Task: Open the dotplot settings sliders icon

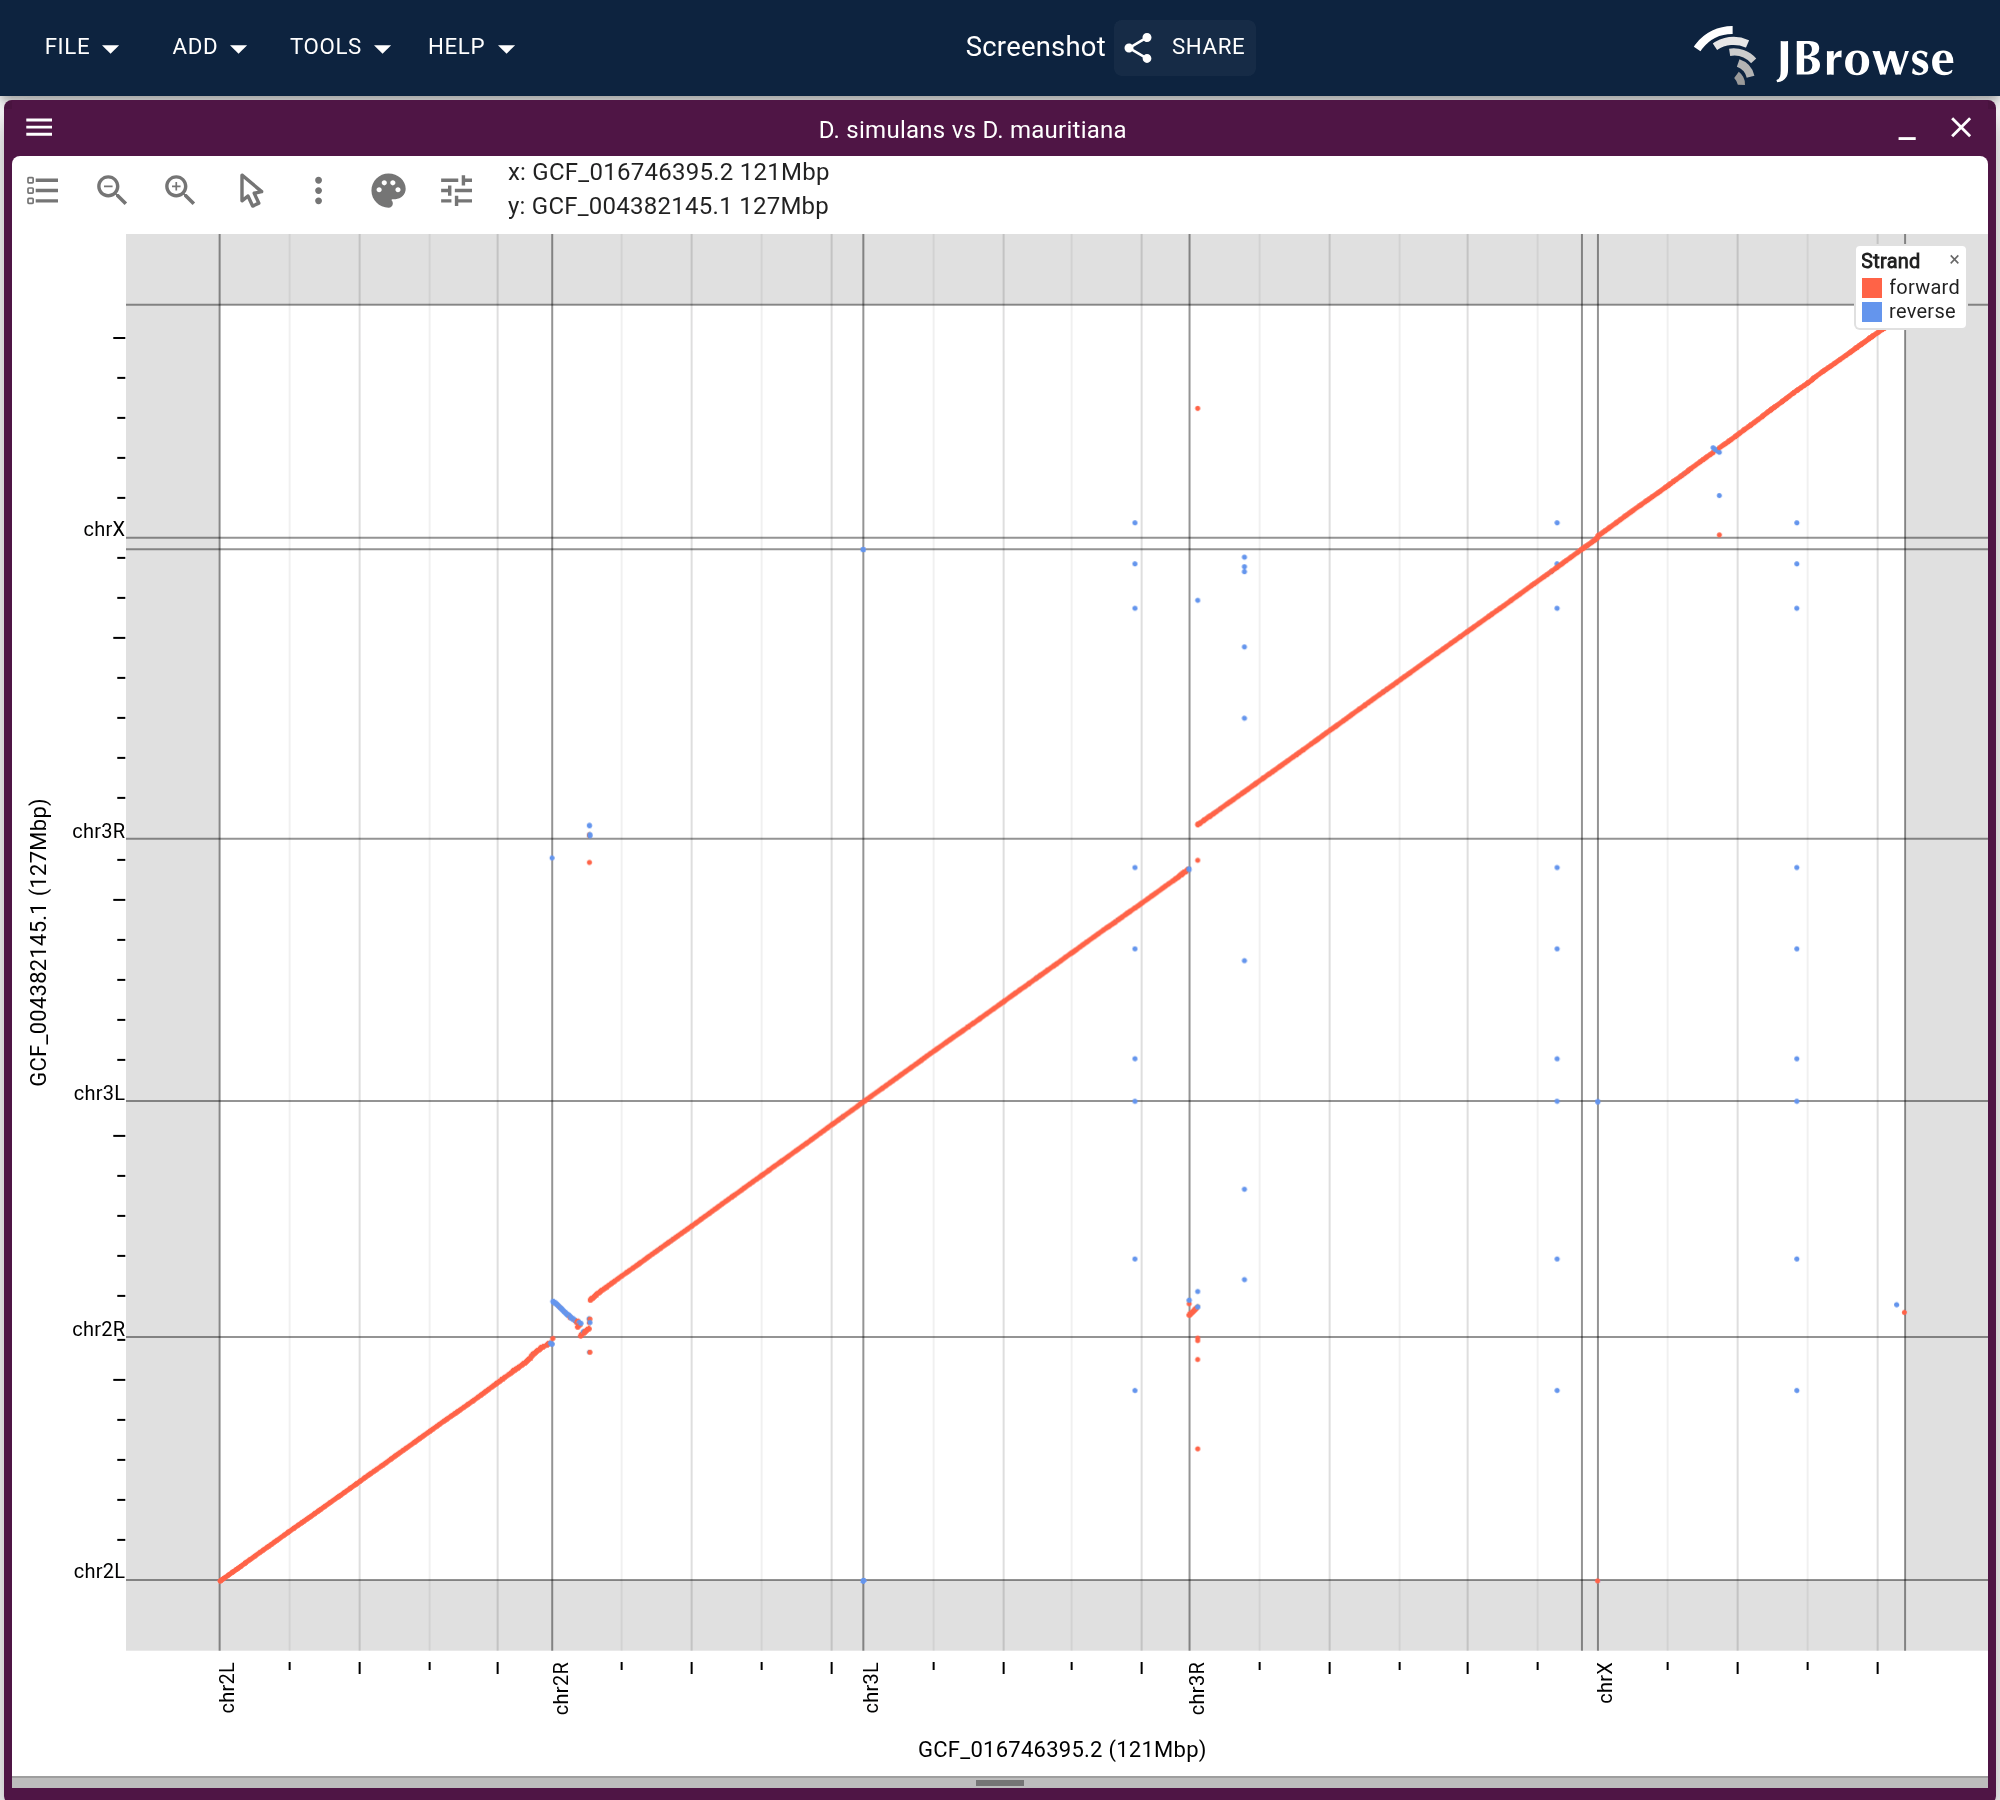Action: [456, 190]
